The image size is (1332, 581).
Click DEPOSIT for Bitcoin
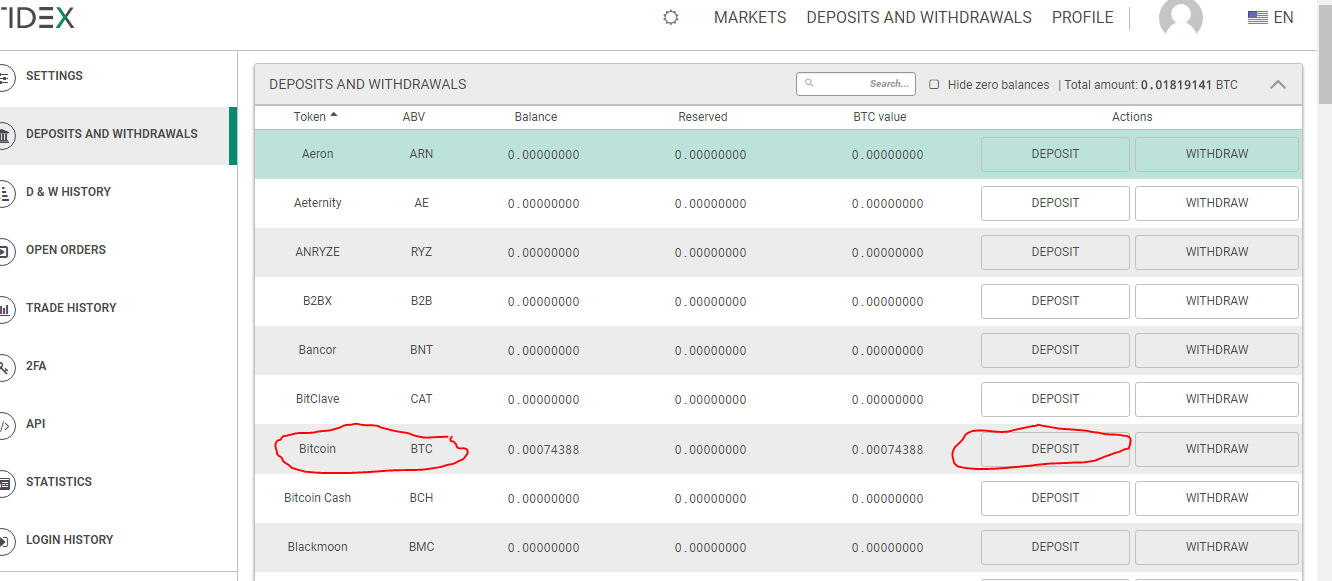1055,449
